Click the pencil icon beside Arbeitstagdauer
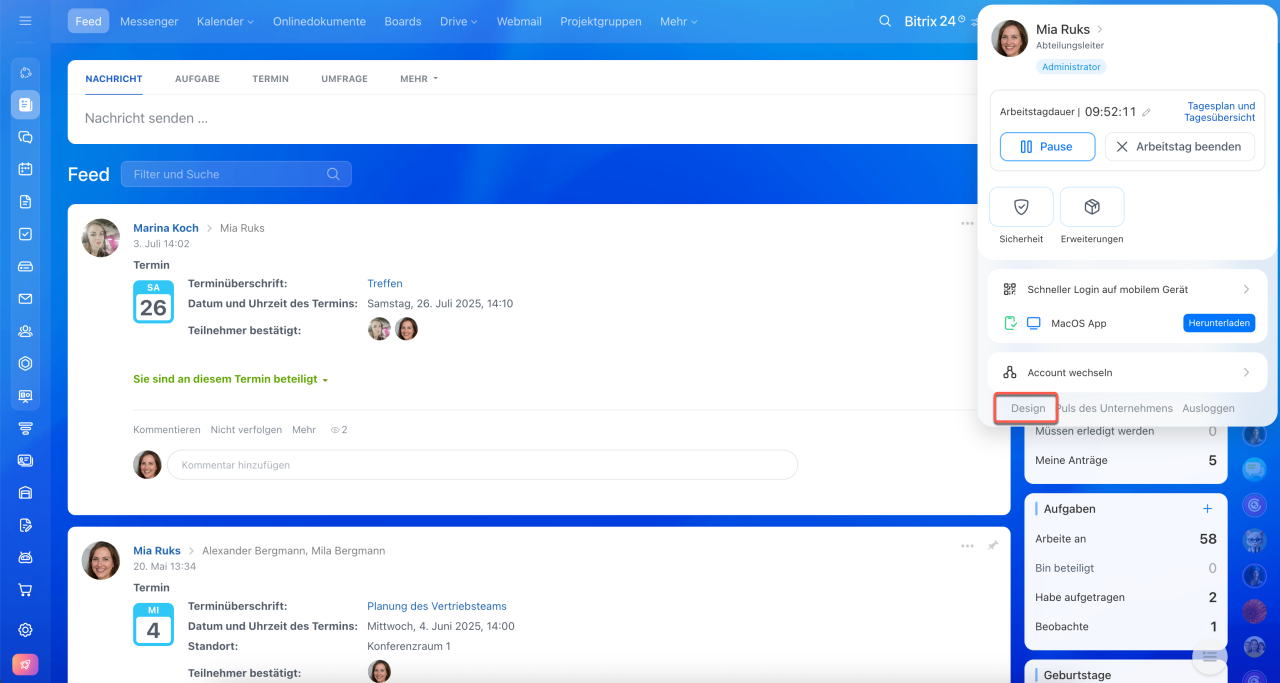 pos(1147,113)
